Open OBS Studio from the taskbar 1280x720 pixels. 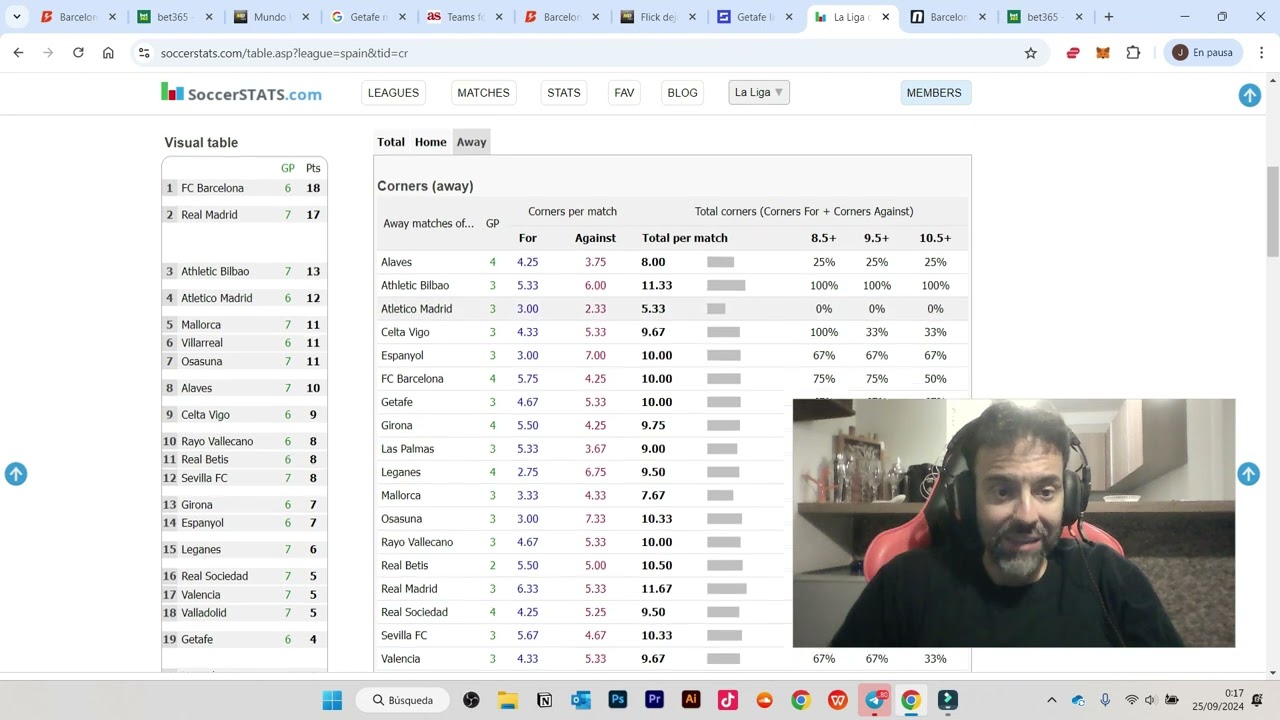(x=471, y=700)
